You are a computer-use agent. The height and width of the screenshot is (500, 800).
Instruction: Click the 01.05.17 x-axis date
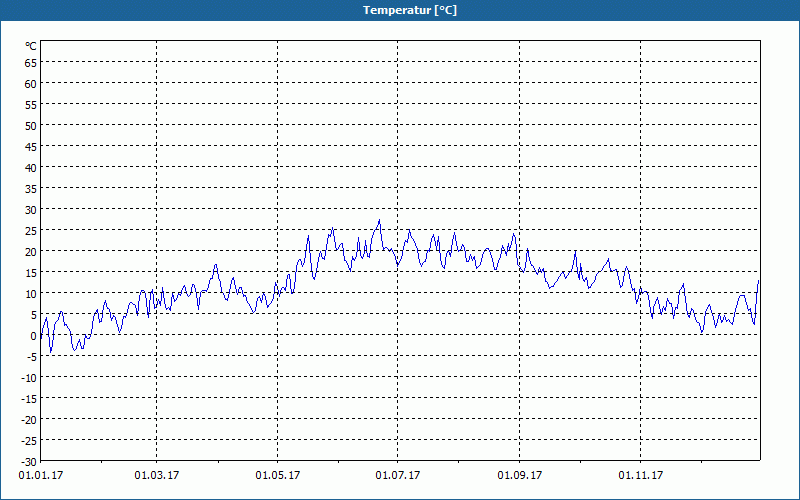pyautogui.click(x=277, y=475)
